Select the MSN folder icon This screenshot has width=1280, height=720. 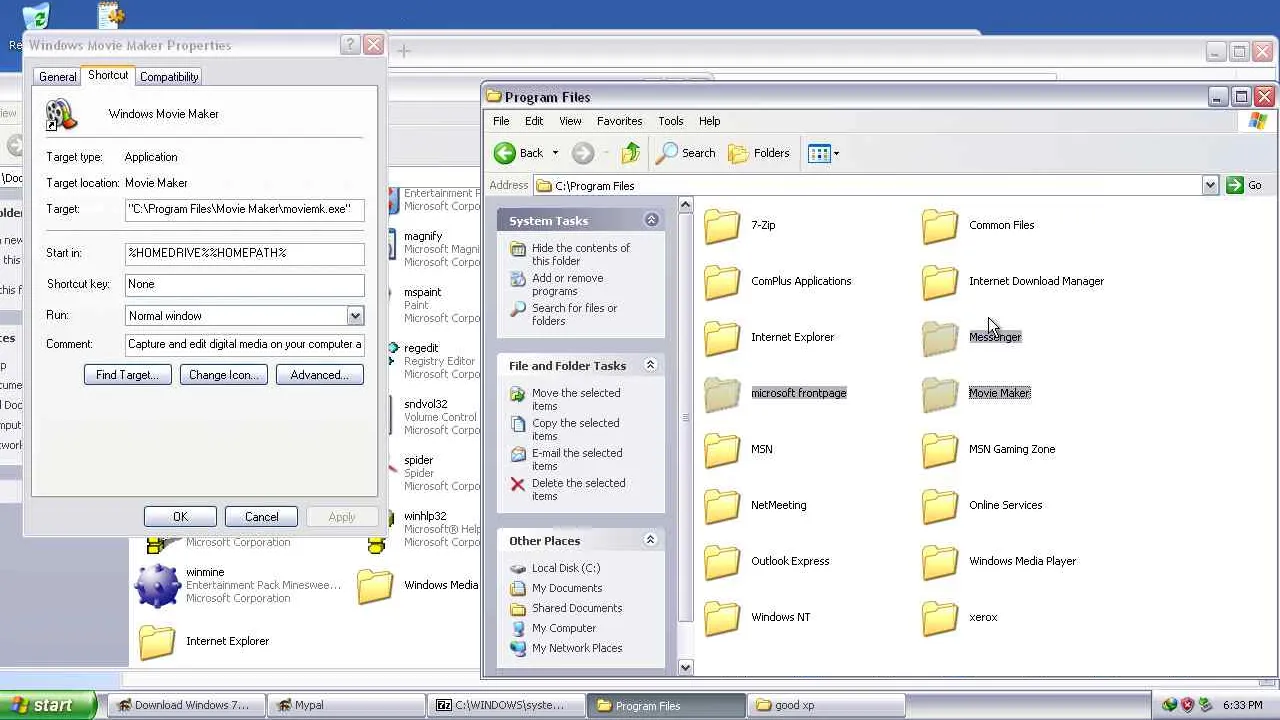tap(722, 450)
